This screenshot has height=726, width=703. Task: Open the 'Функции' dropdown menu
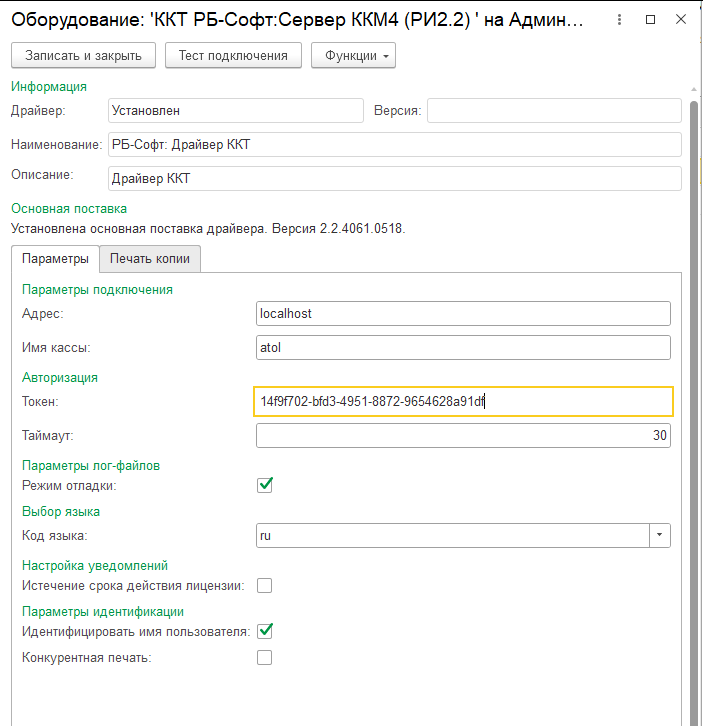coord(353,56)
